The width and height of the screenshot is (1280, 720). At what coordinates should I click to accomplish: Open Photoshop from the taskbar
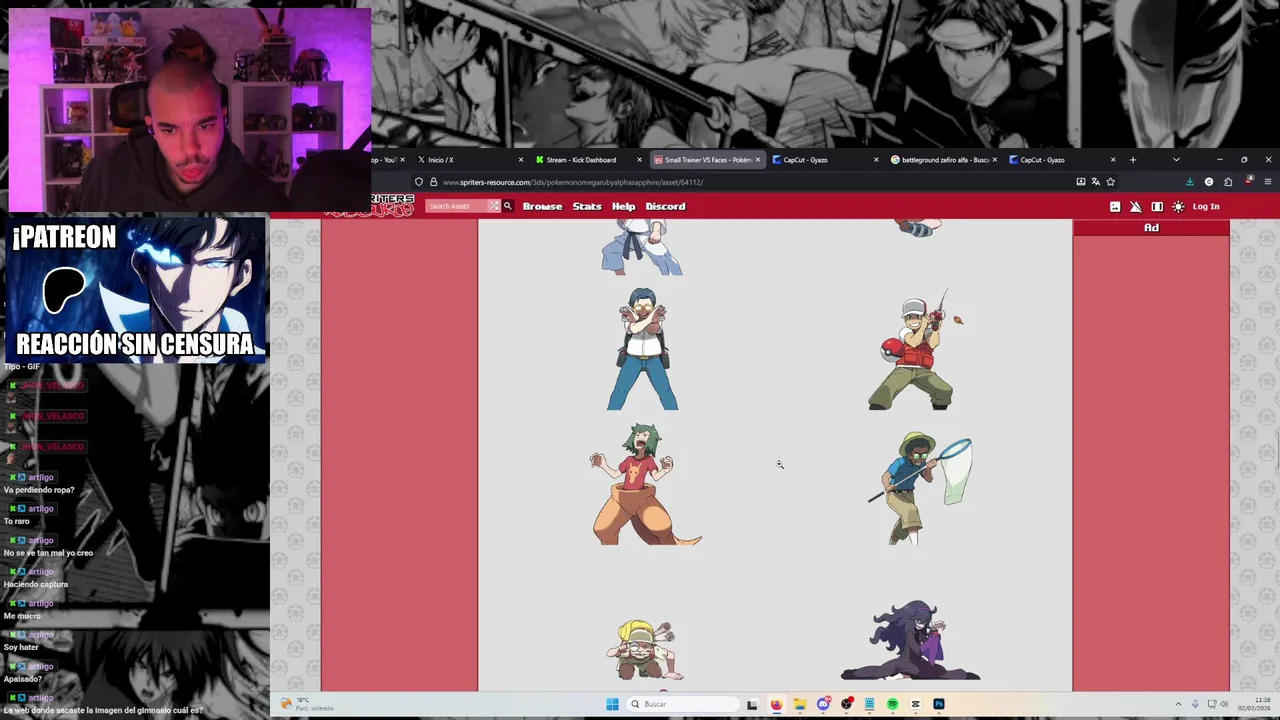point(938,704)
